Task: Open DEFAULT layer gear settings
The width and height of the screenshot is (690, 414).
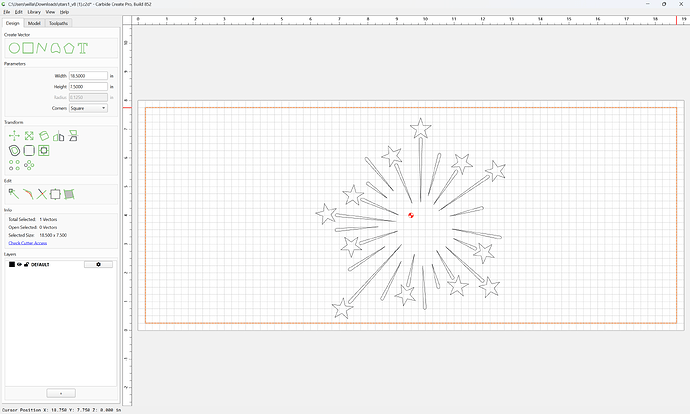Action: point(98,264)
